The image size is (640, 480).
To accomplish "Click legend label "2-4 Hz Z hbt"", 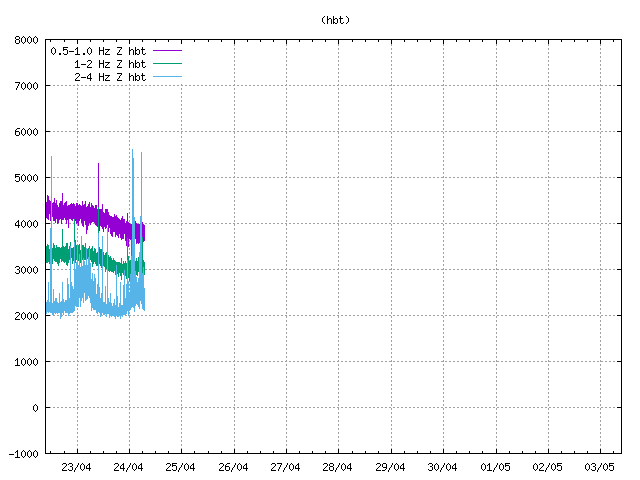I will coord(110,78).
